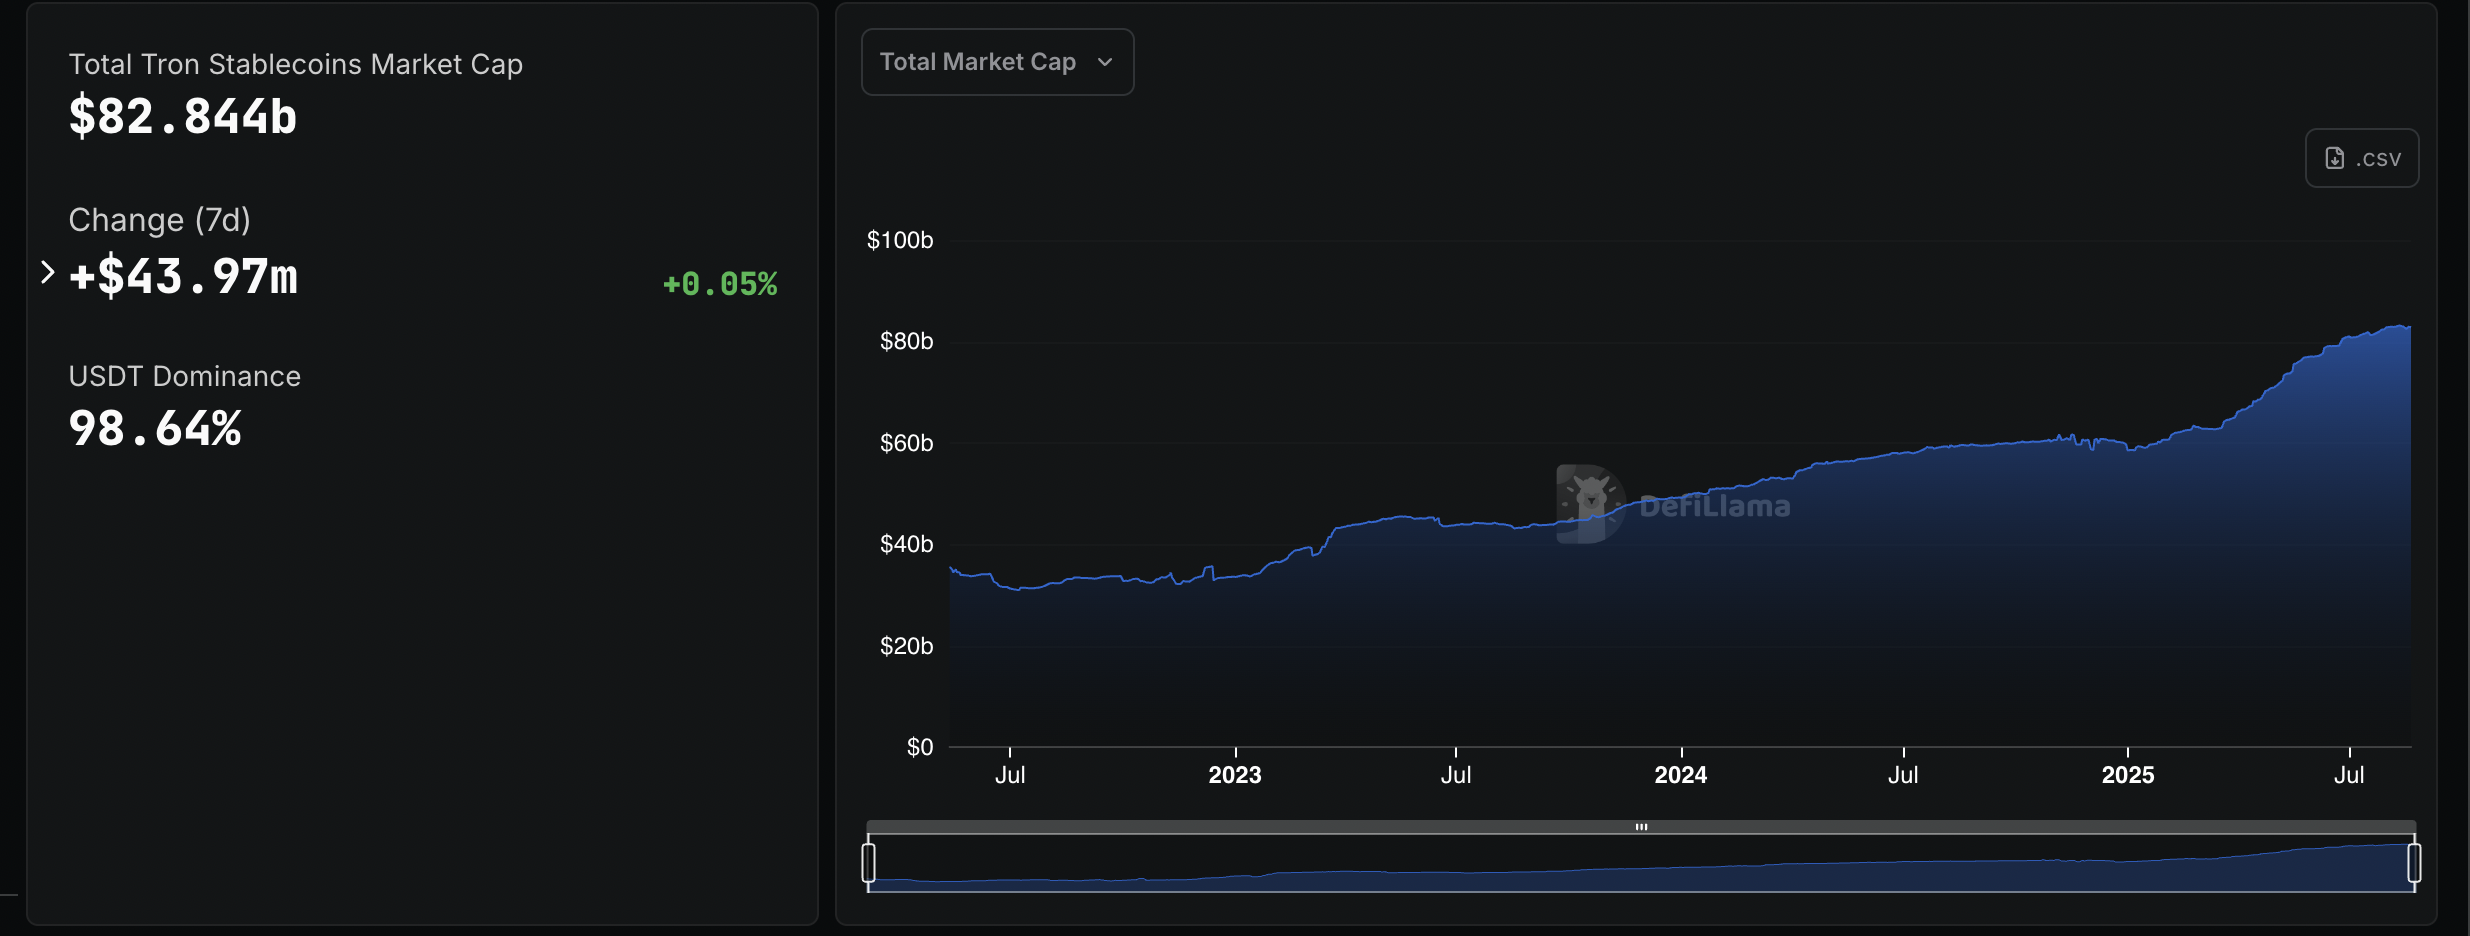Click the 2023 label on the x-axis
The height and width of the screenshot is (936, 2470).
pyautogui.click(x=1234, y=775)
